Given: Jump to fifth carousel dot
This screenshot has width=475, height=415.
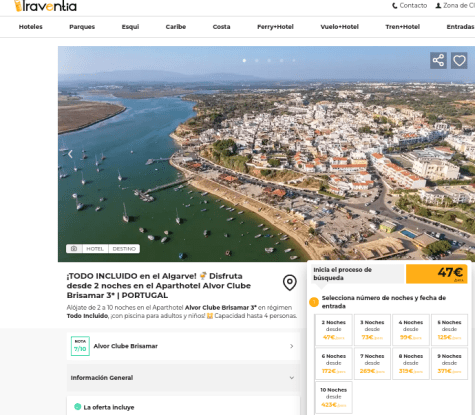Looking at the screenshot, I should [x=294, y=60].
